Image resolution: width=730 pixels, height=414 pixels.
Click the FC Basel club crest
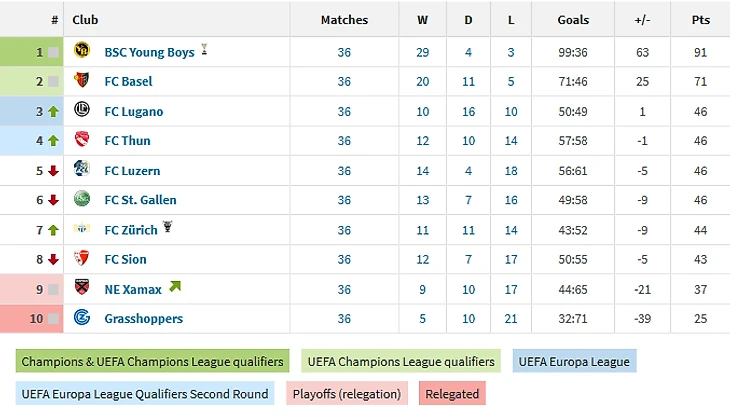83,82
